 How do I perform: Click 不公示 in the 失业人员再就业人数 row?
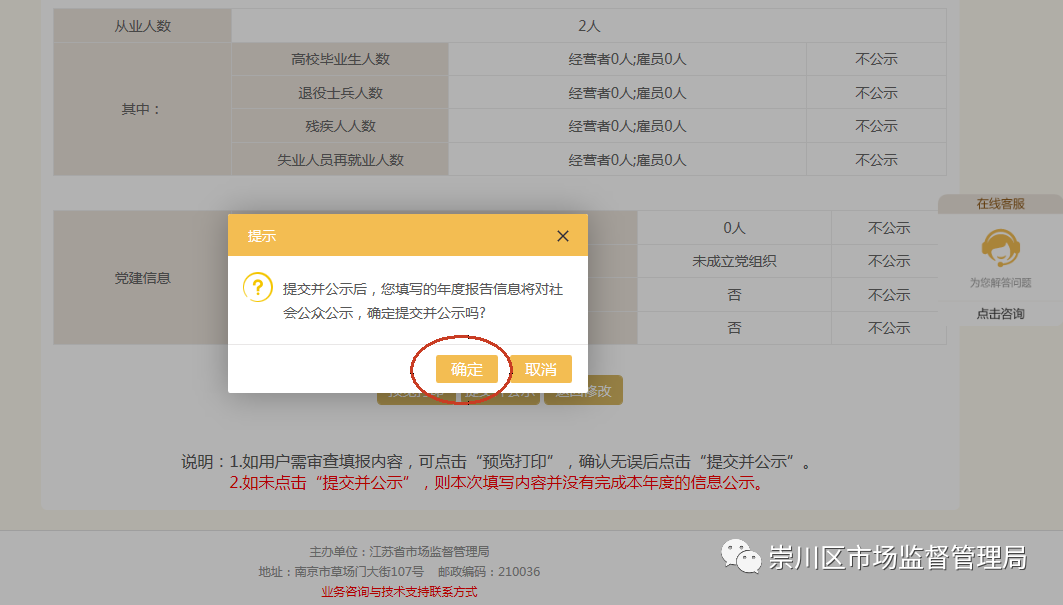[876, 160]
